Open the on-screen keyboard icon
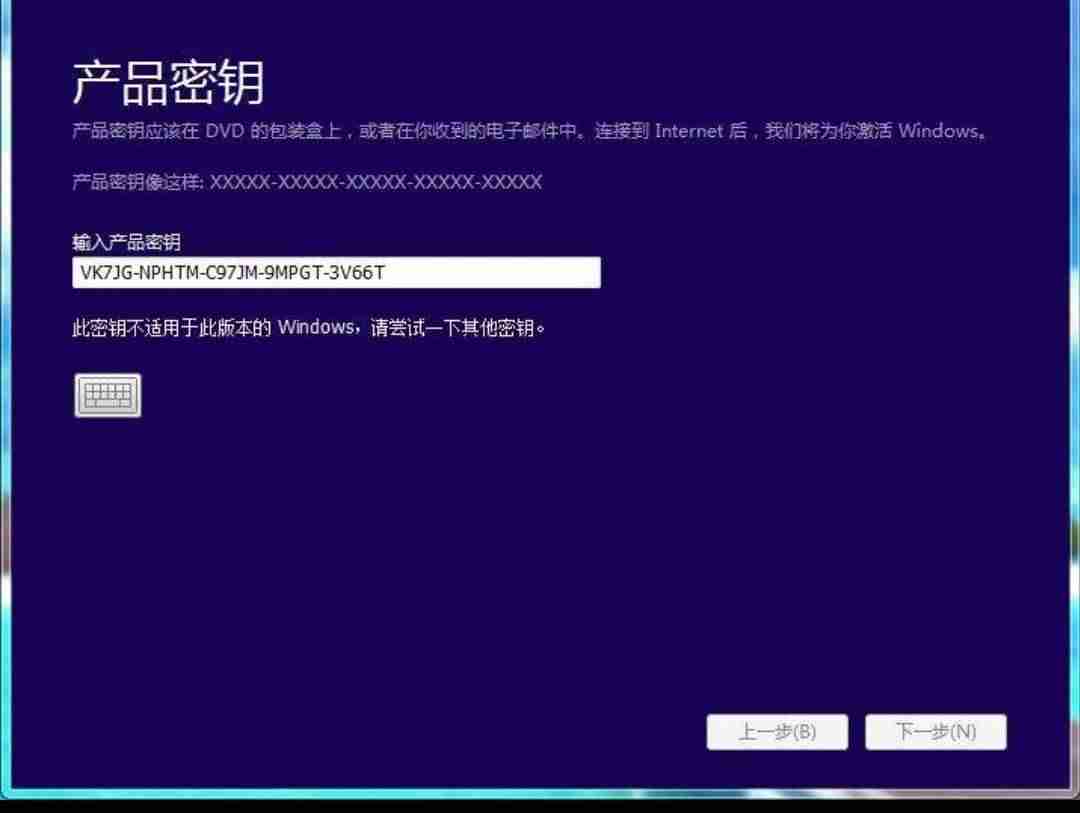 point(107,395)
